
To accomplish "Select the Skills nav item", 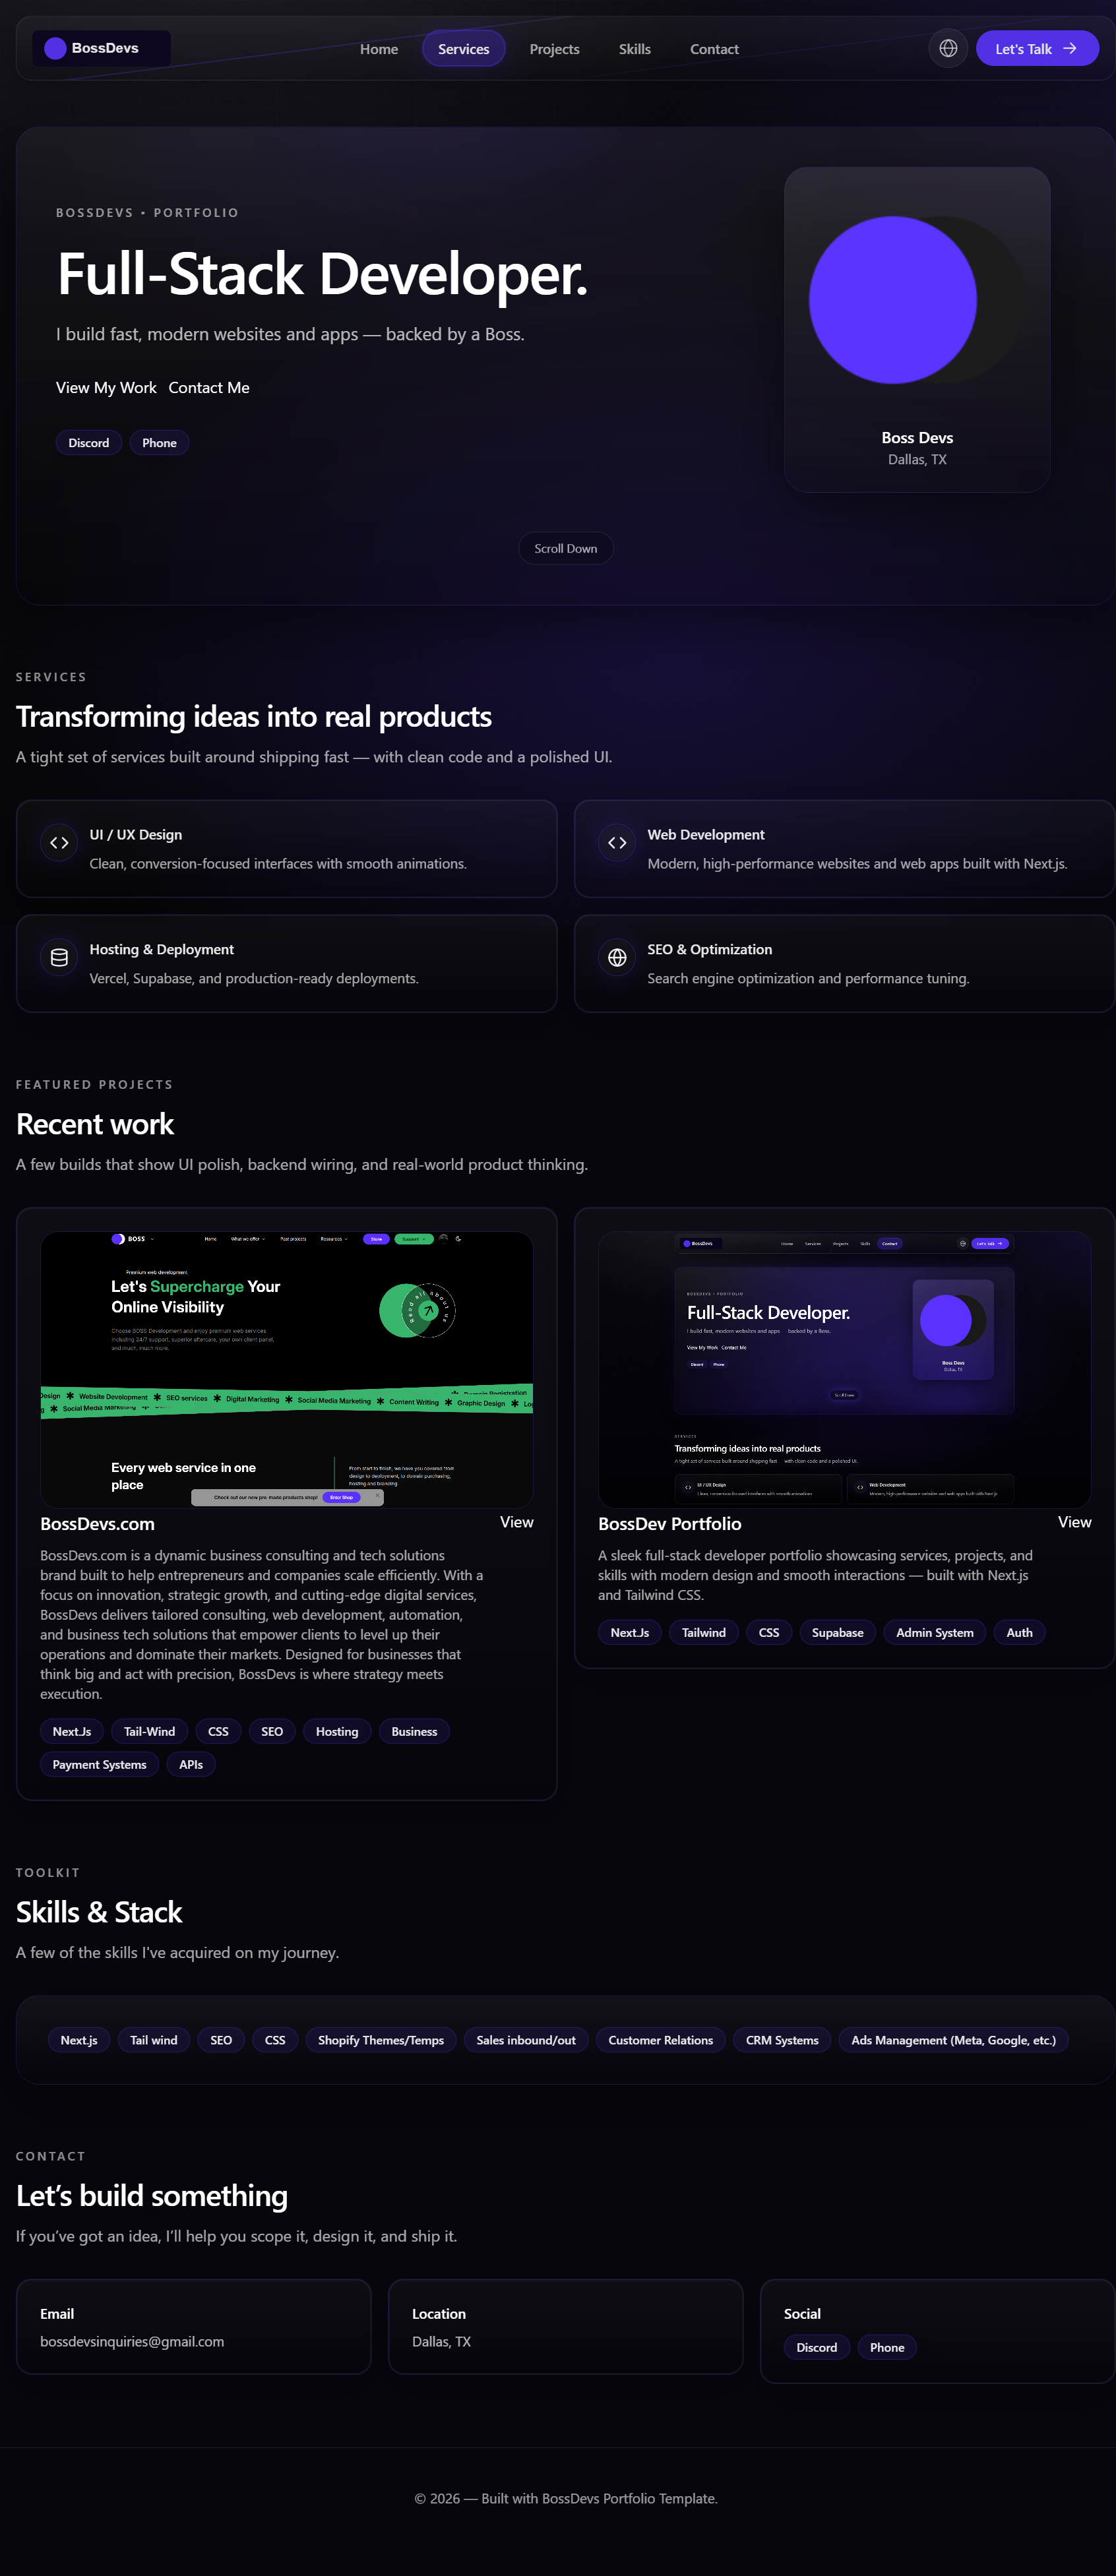I will pos(634,49).
